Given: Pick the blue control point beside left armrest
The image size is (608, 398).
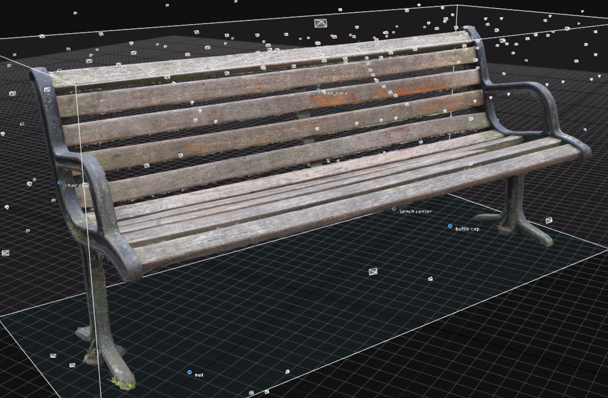Looking at the screenshot, I should (59, 182).
